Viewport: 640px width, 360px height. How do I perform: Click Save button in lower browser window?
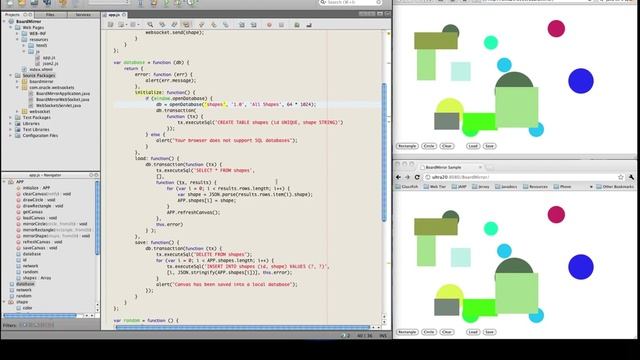point(489,332)
